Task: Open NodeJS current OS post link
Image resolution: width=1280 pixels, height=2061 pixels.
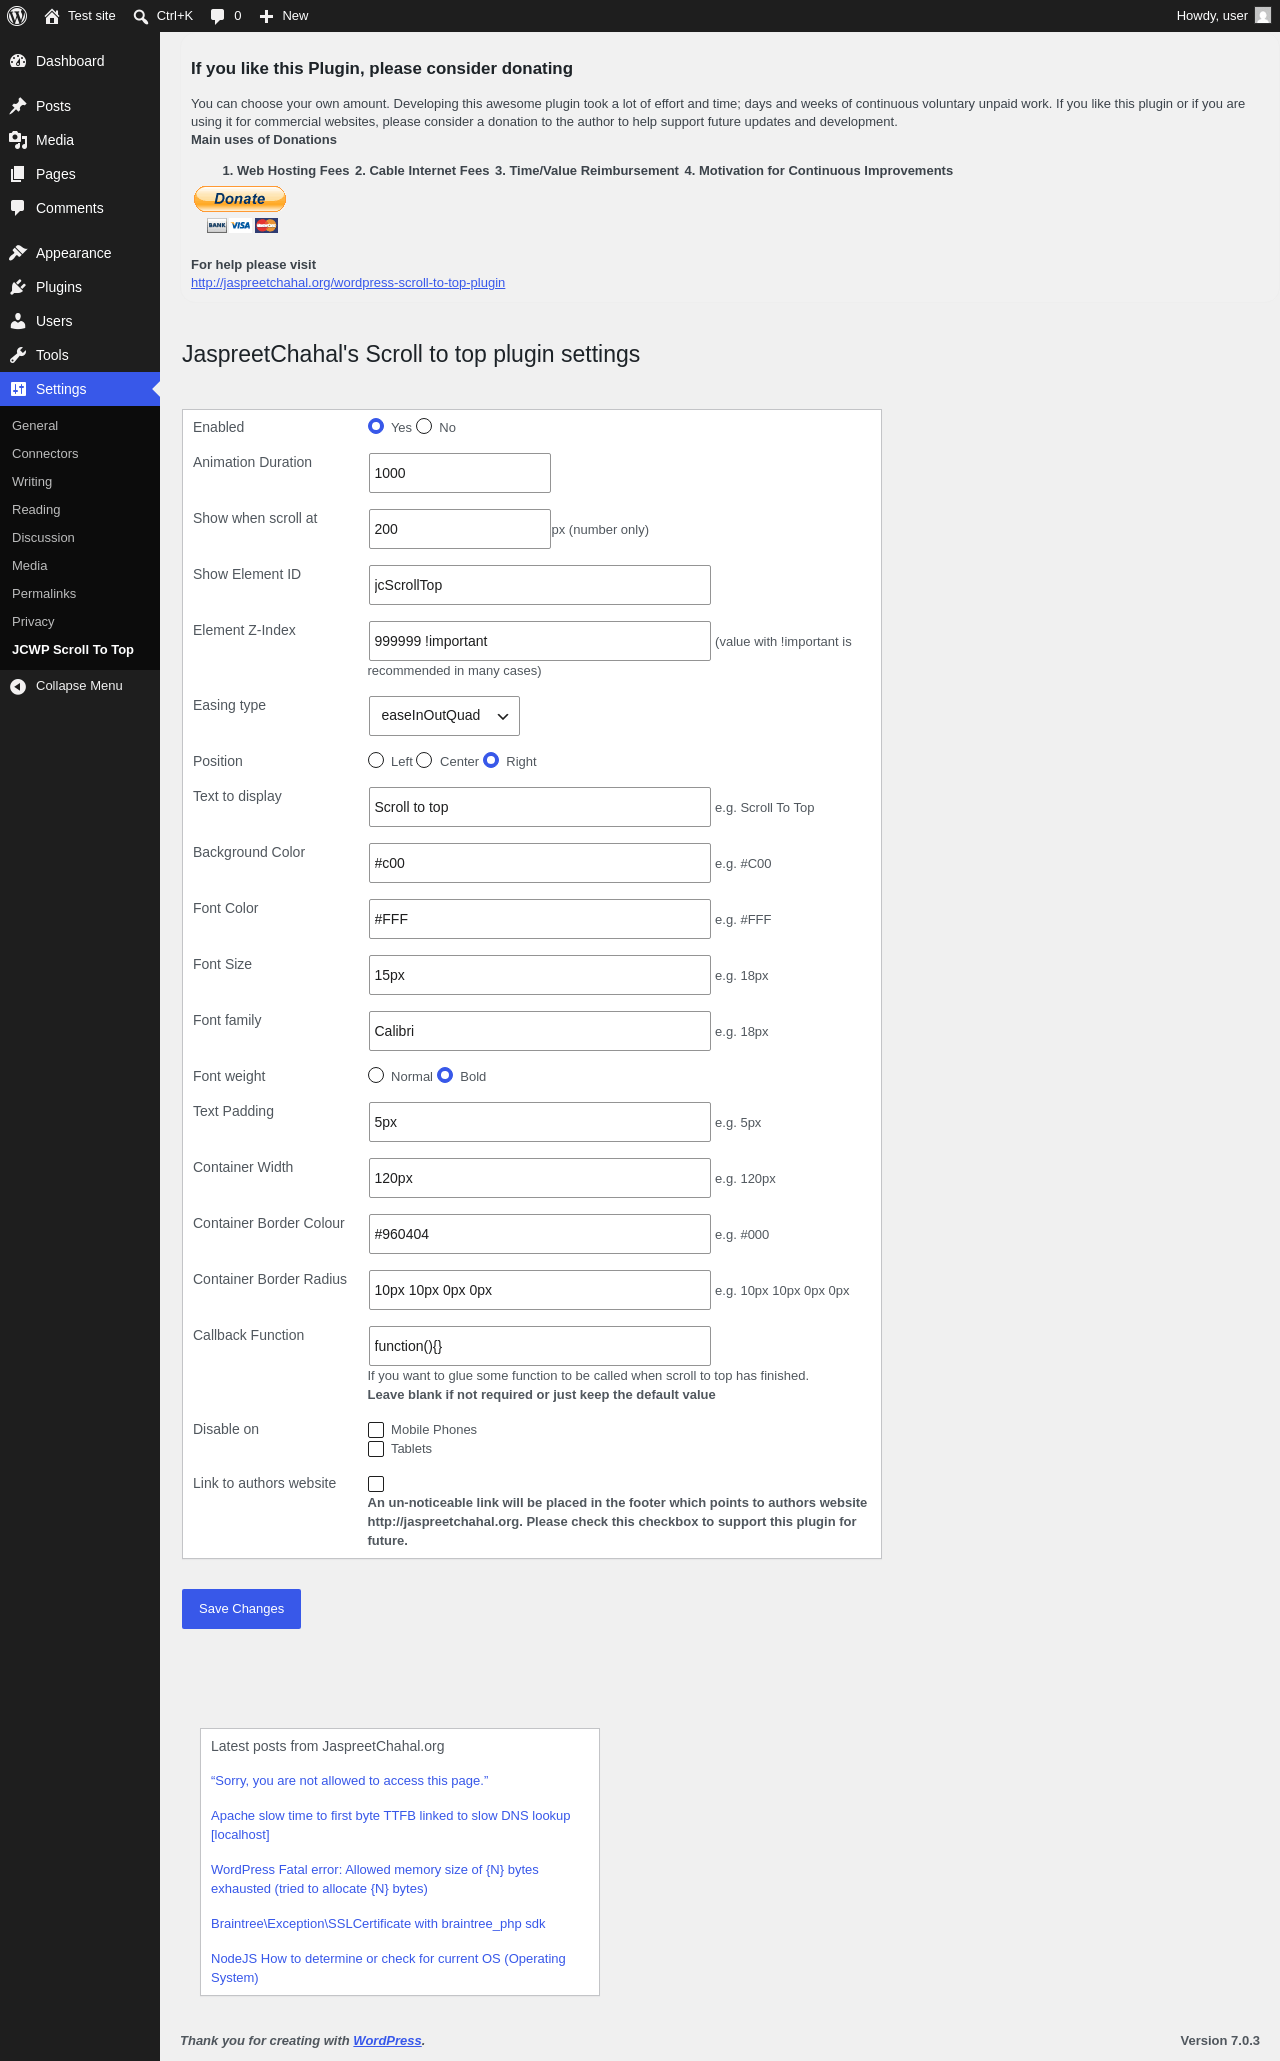Action: coord(388,1968)
